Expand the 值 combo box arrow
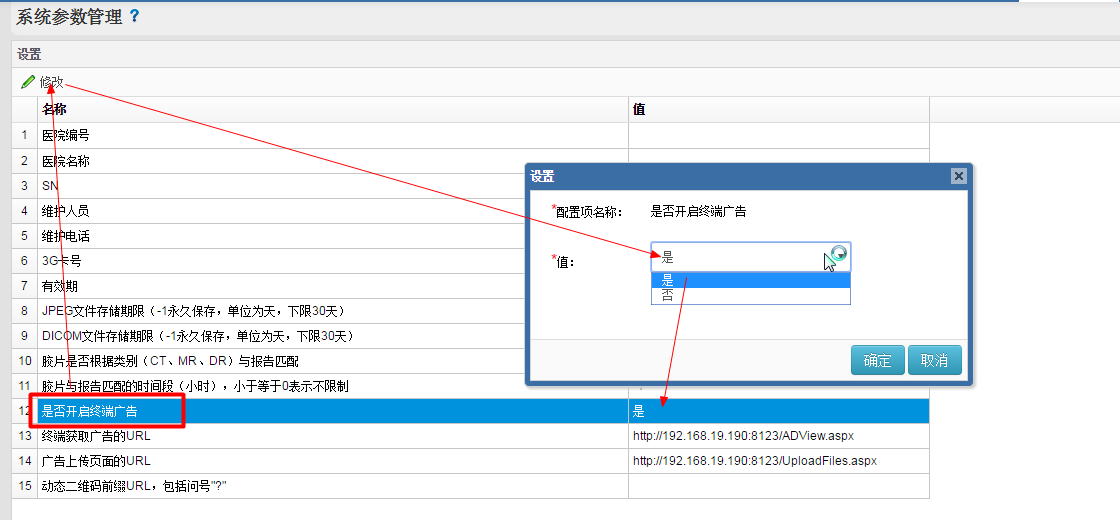 (x=839, y=257)
